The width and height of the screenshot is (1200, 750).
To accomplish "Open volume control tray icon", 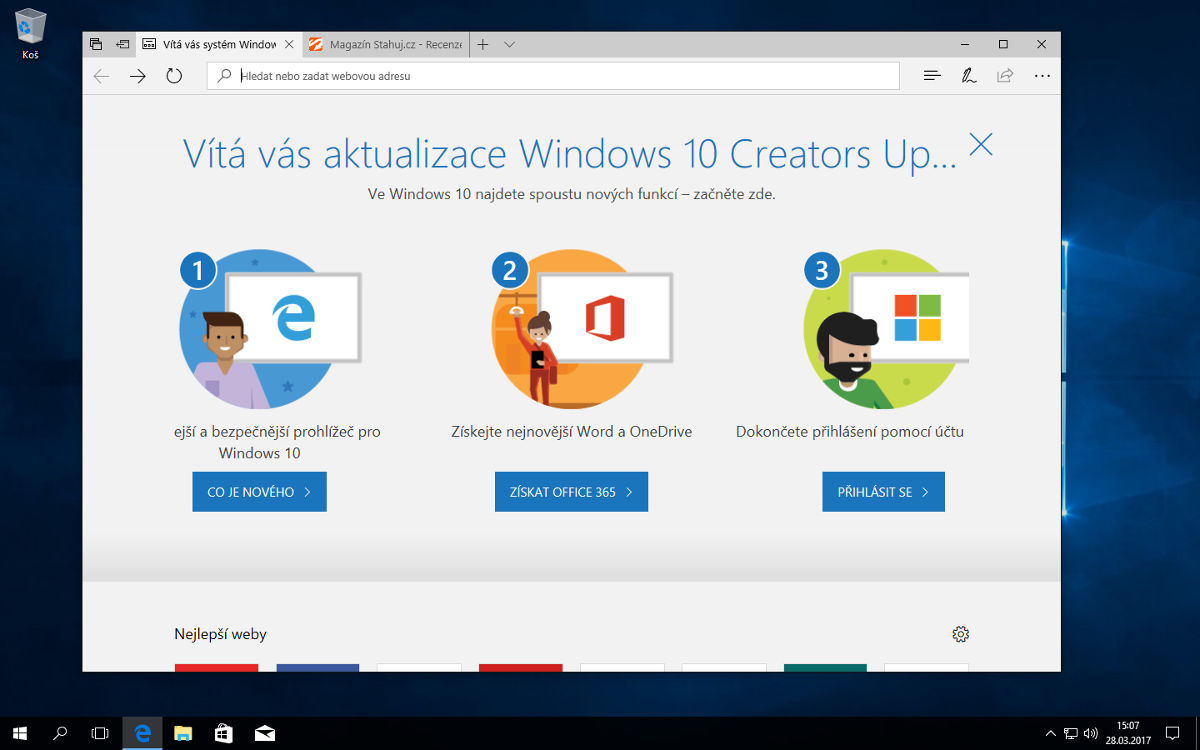I will coord(1090,733).
